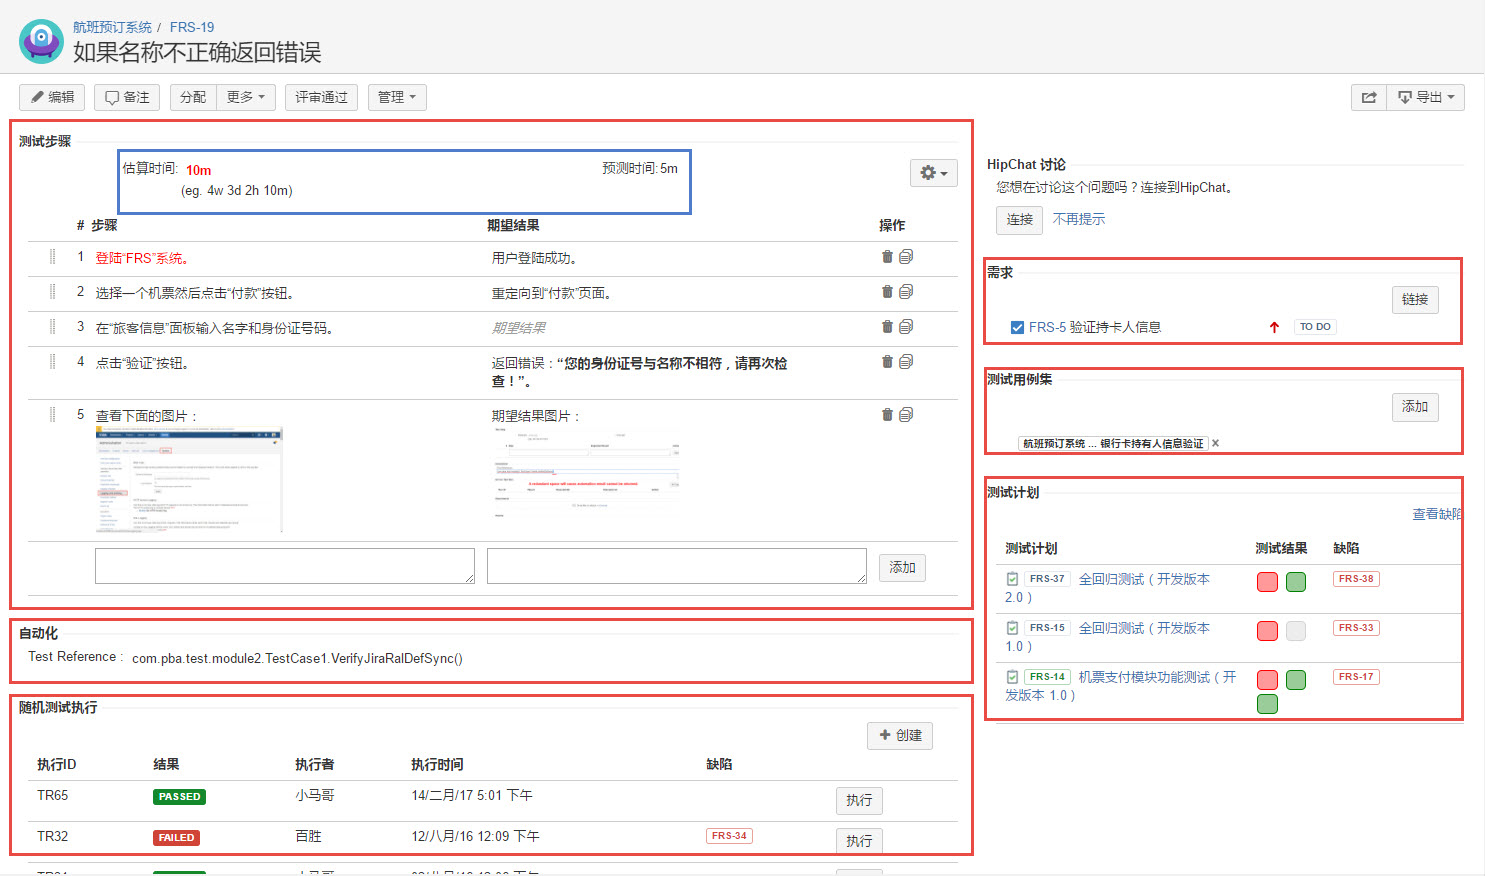The height and width of the screenshot is (876, 1485).
Task: Click the project avatar icon
Action: click(x=41, y=41)
